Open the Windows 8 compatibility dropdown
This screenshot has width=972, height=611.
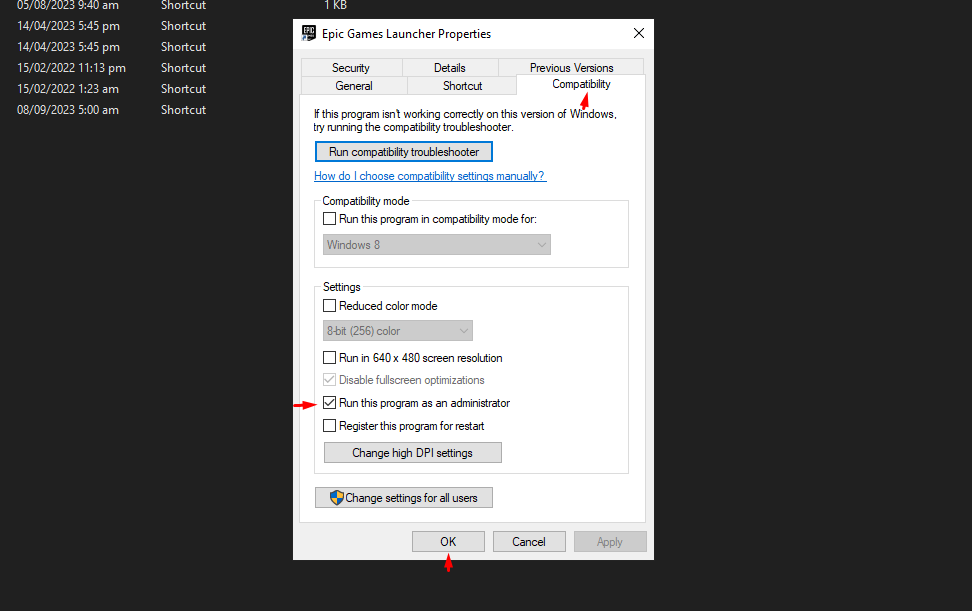[x=437, y=245]
